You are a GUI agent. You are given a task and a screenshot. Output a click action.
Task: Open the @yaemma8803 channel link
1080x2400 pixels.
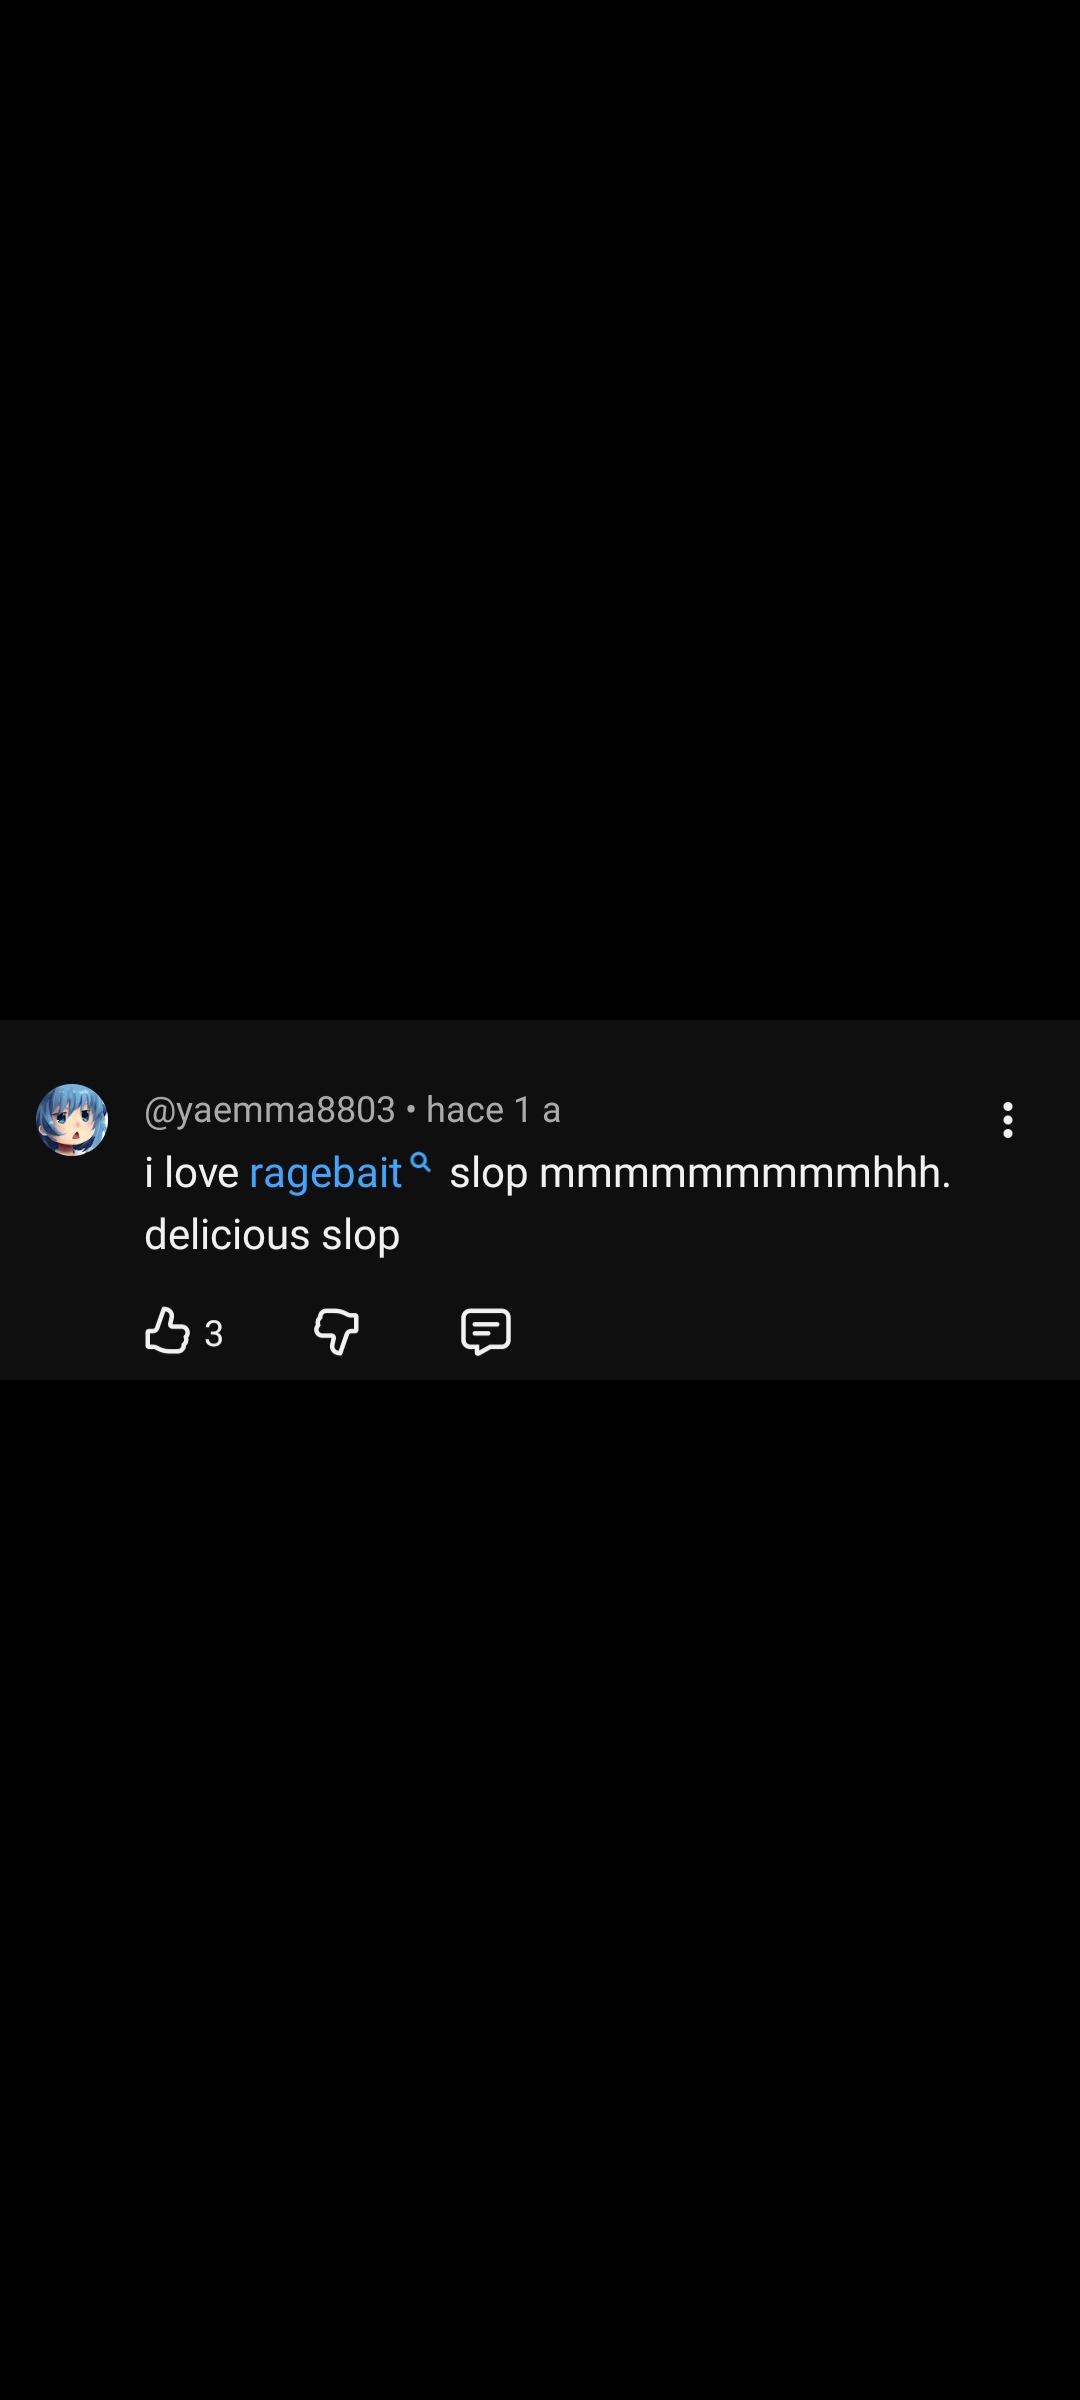270,1110
